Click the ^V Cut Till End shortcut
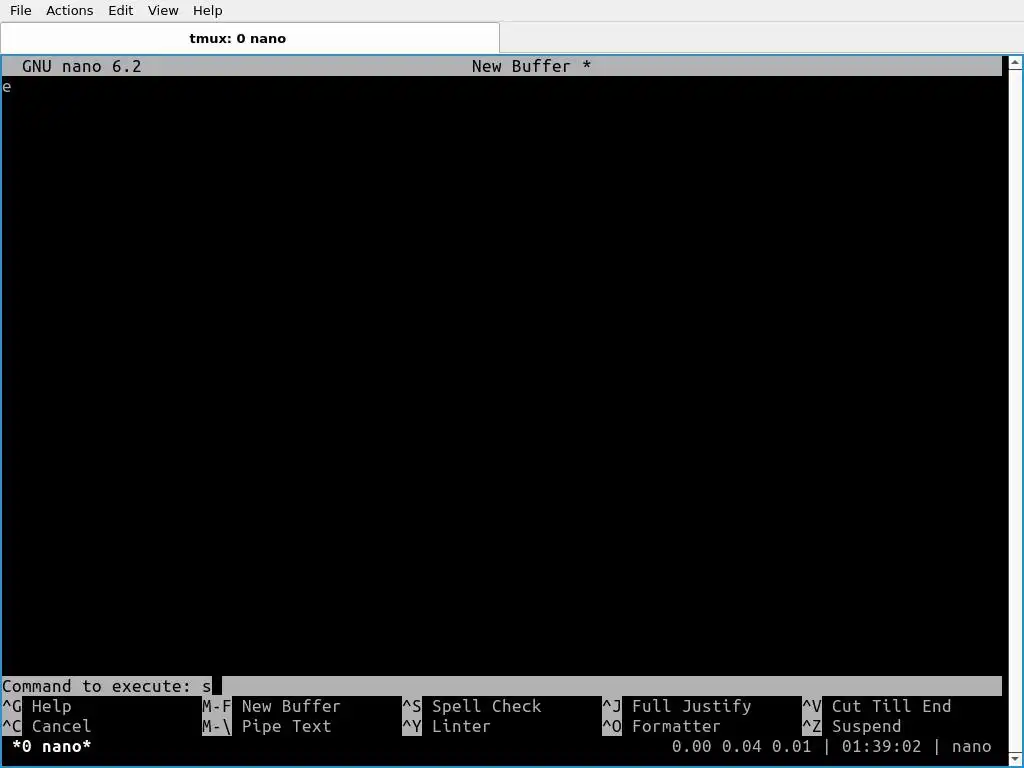This screenshot has width=1024, height=768. coord(876,707)
